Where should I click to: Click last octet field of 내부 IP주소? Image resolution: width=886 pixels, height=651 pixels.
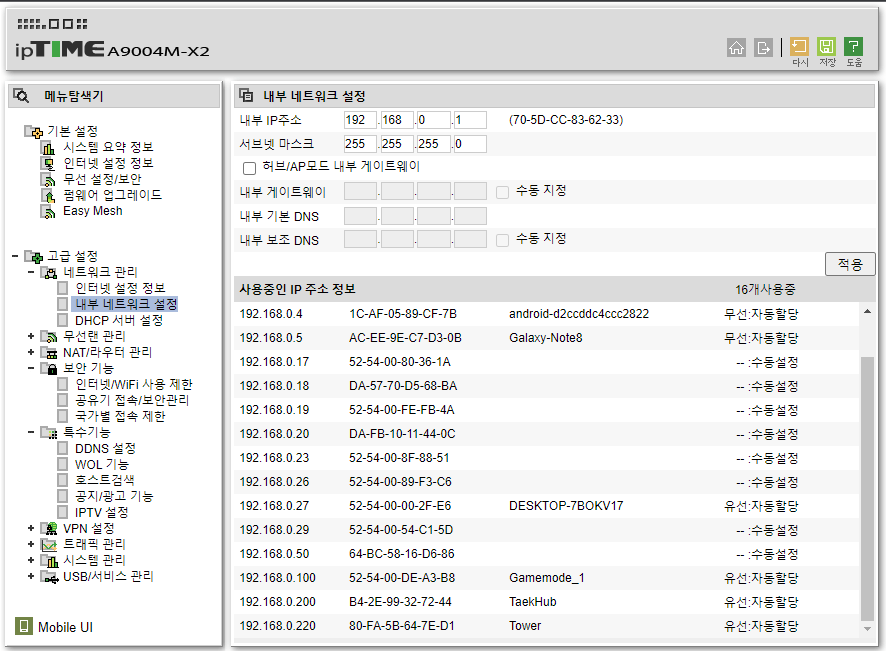[x=470, y=120]
